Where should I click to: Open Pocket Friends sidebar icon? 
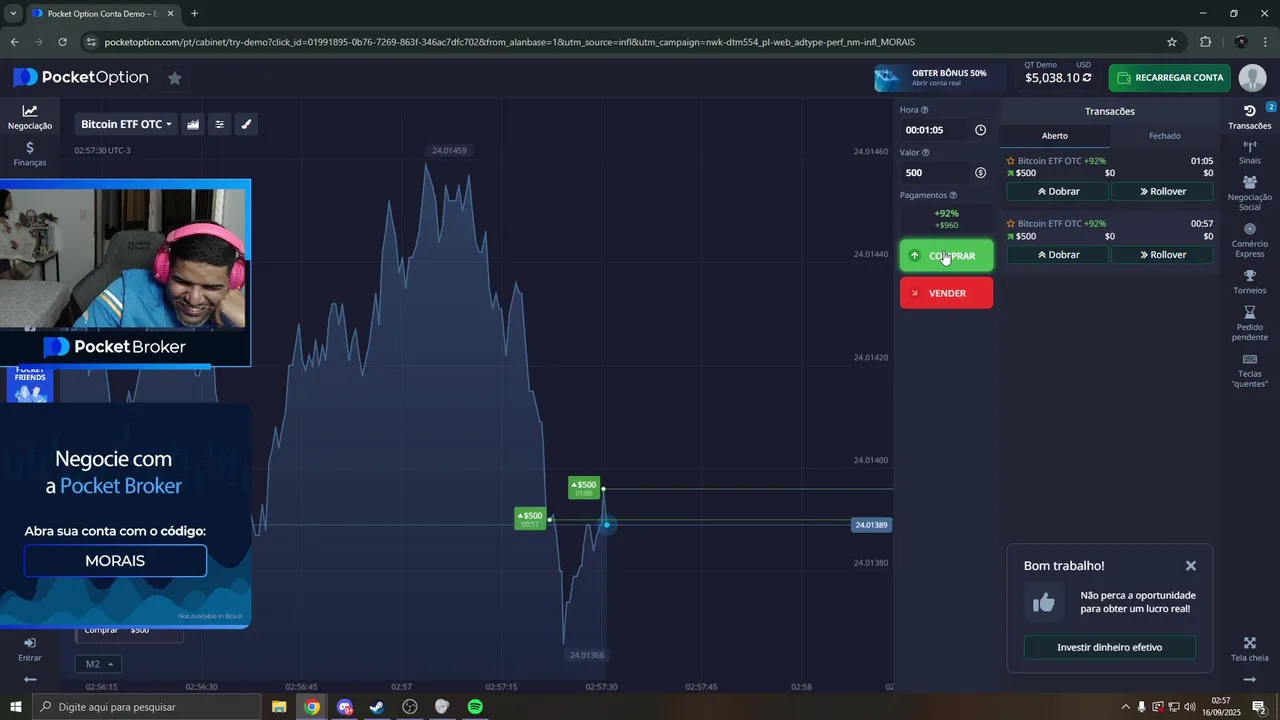(30, 384)
